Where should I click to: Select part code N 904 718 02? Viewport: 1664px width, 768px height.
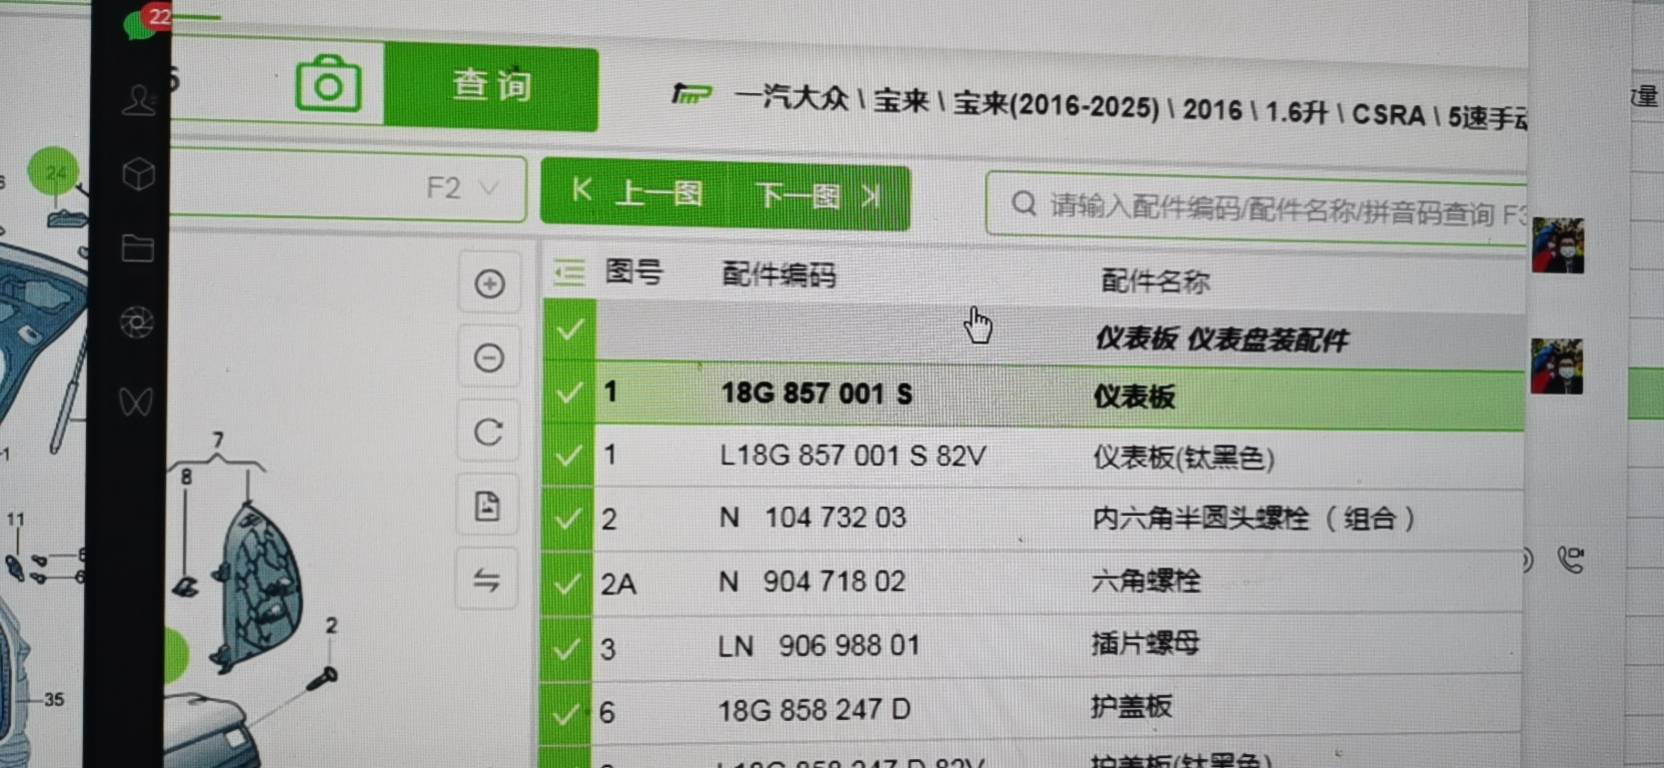point(811,582)
